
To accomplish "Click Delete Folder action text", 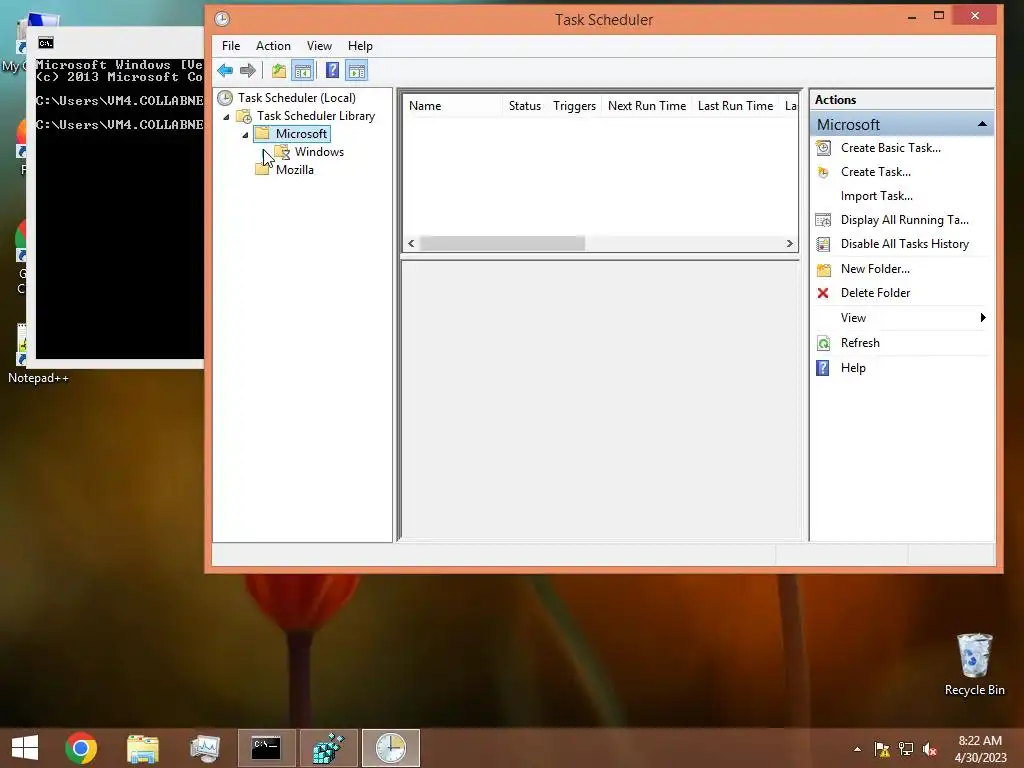I will (x=875, y=293).
